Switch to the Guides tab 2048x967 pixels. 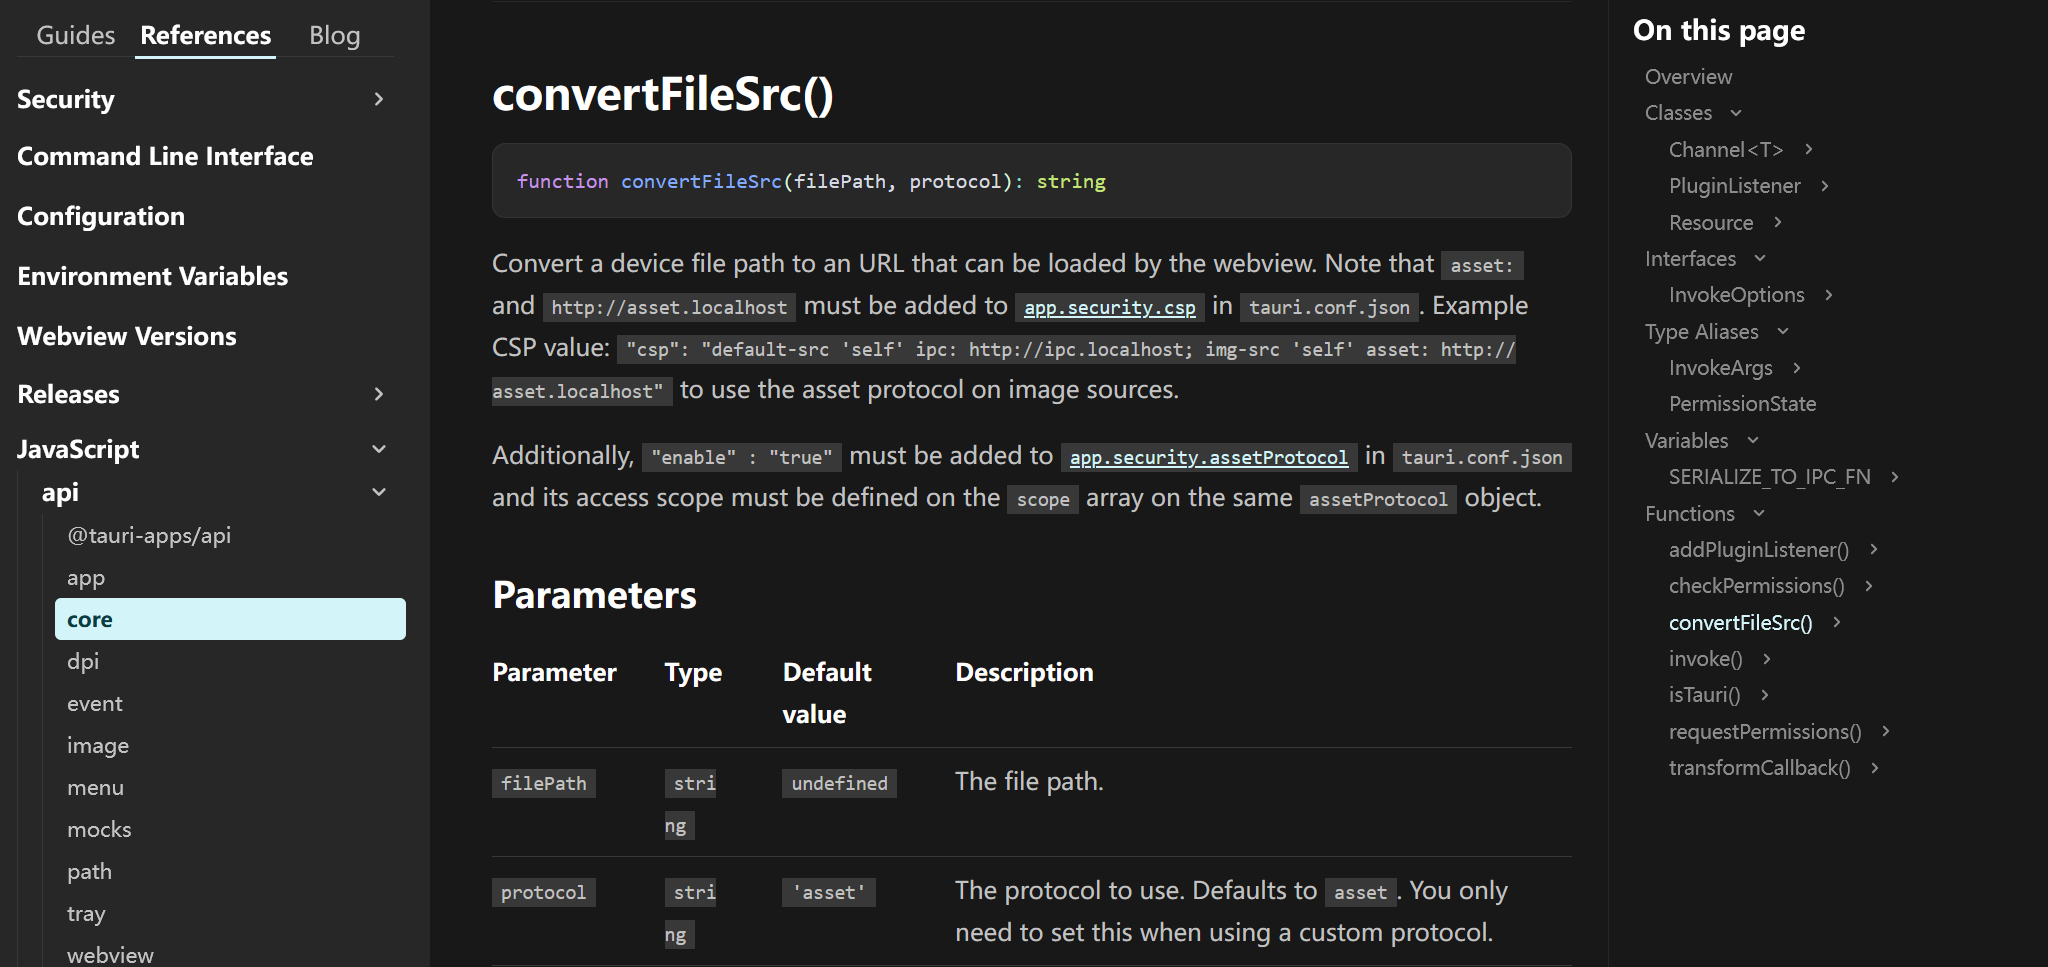tap(75, 36)
